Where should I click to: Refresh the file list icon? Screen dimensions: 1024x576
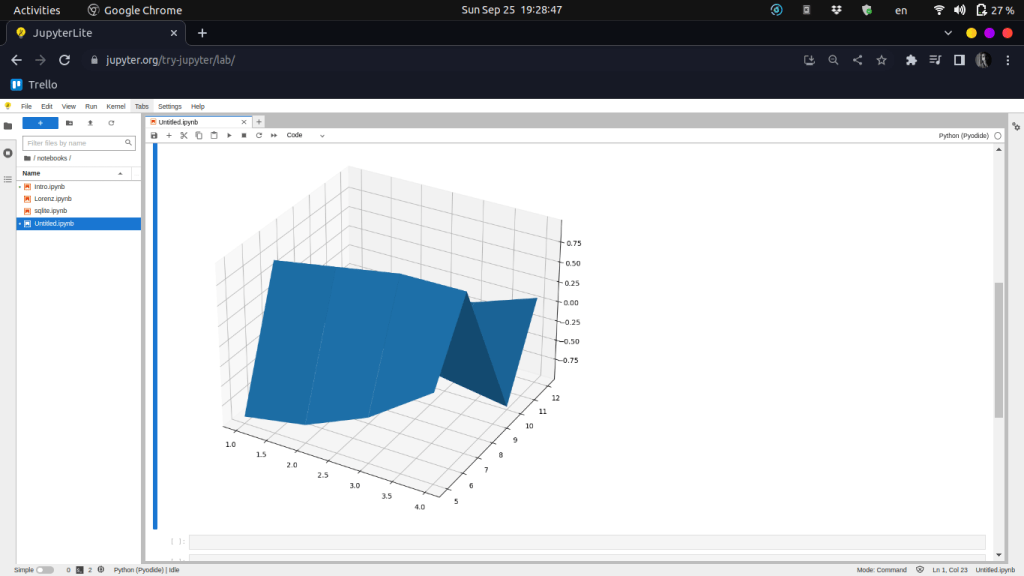pos(111,123)
